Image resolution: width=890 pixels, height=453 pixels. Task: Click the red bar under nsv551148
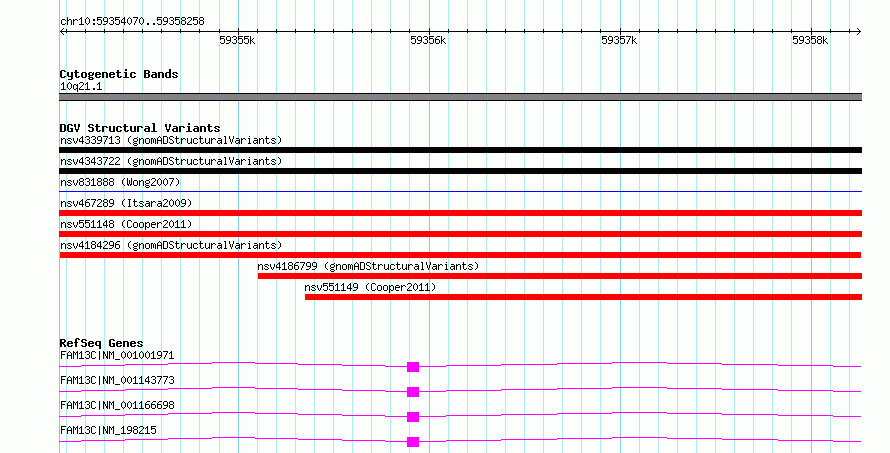click(x=460, y=234)
